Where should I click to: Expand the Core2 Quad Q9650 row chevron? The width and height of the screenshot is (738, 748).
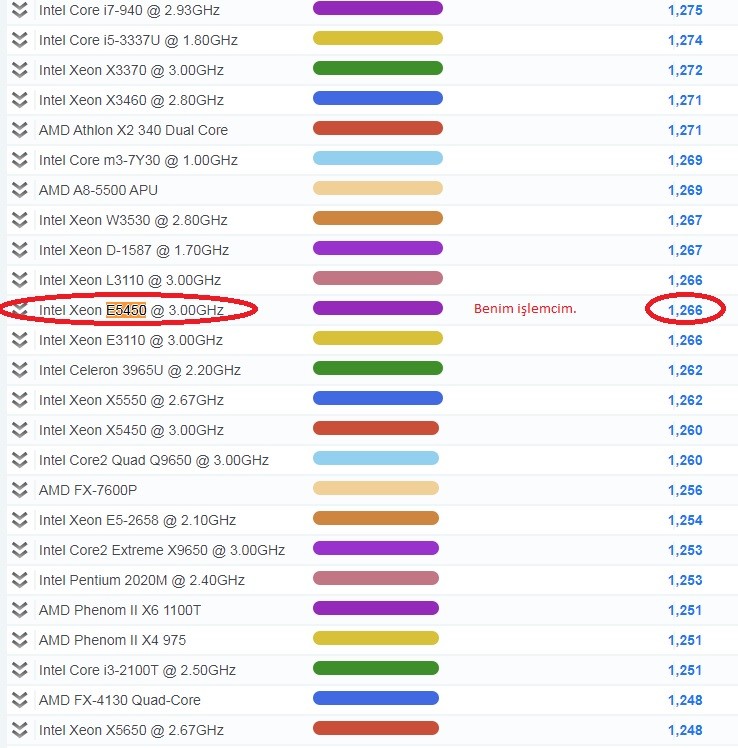click(x=20, y=460)
